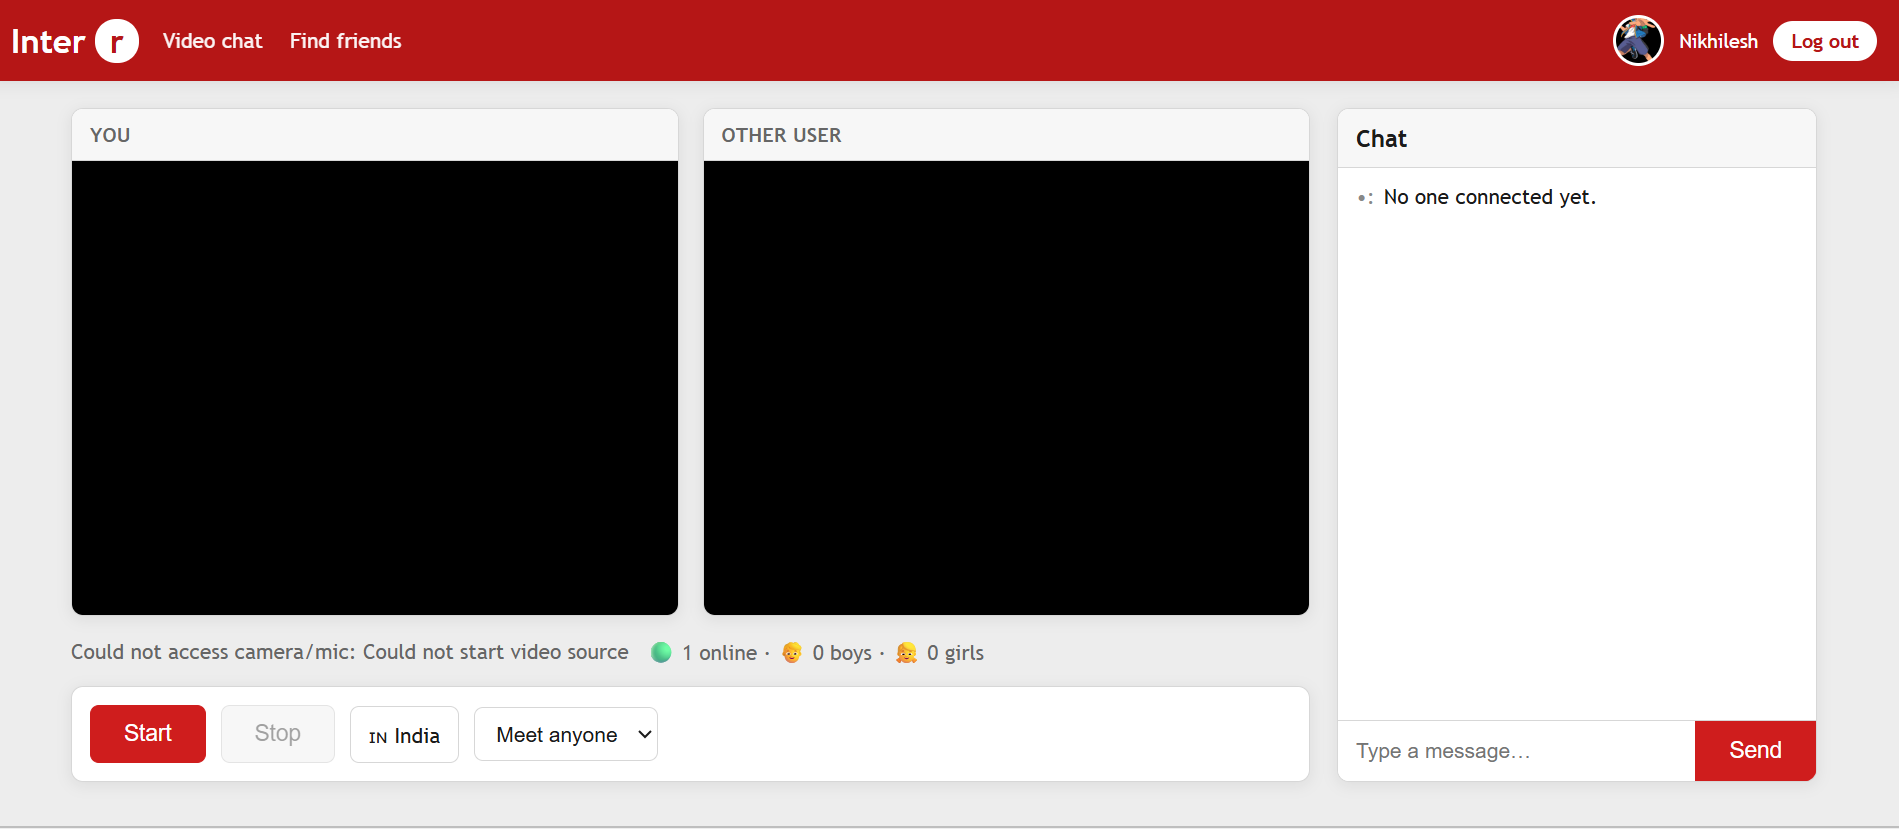Click Nikhilesh's profile avatar
The height and width of the screenshot is (829, 1899).
(x=1638, y=41)
